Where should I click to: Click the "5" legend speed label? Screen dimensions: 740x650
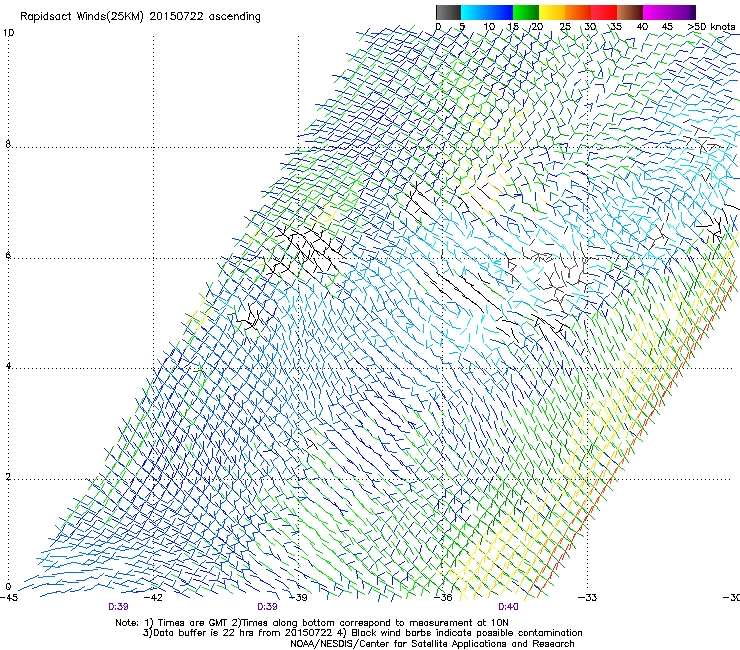point(462,27)
